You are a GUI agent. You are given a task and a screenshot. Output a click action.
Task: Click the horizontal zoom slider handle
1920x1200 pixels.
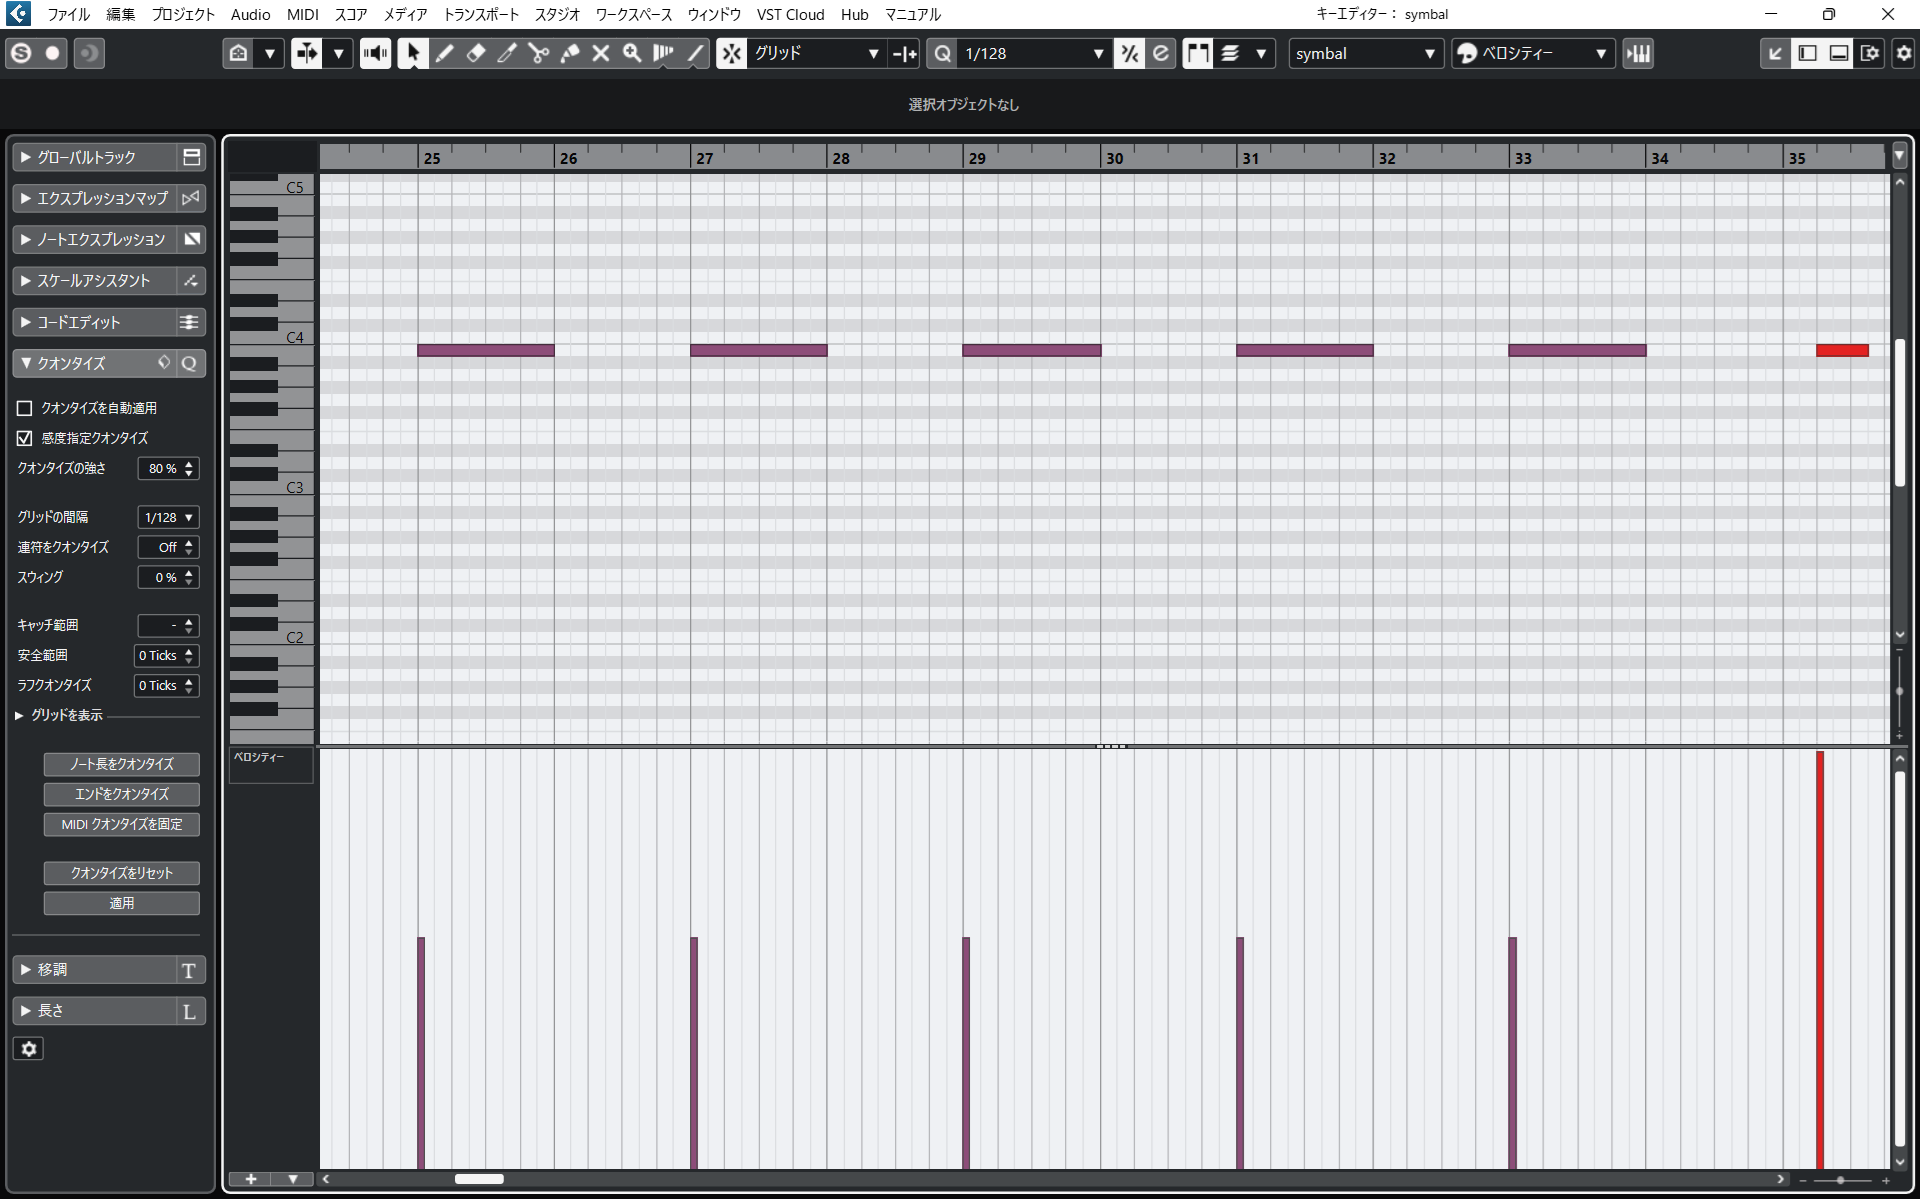1840,1181
